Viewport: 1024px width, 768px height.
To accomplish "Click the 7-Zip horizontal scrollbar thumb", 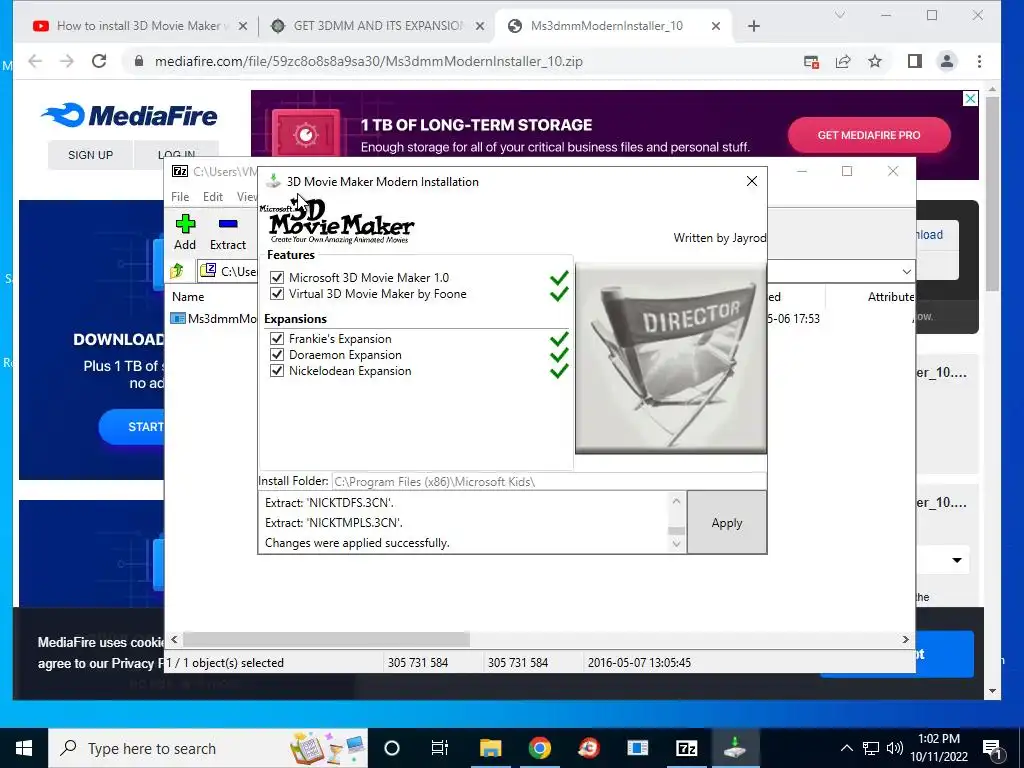I will click(x=326, y=639).
